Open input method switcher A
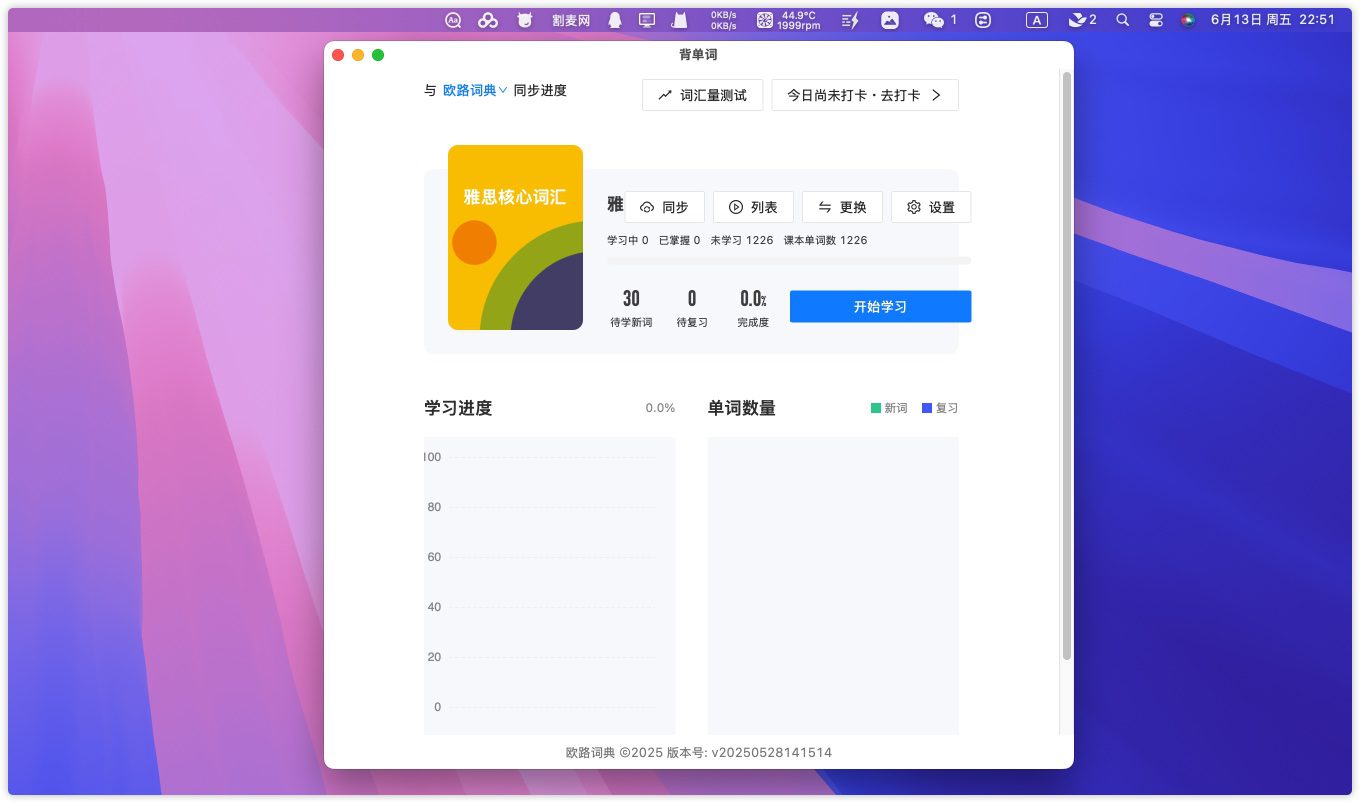The width and height of the screenshot is (1360, 803). tap(1037, 20)
